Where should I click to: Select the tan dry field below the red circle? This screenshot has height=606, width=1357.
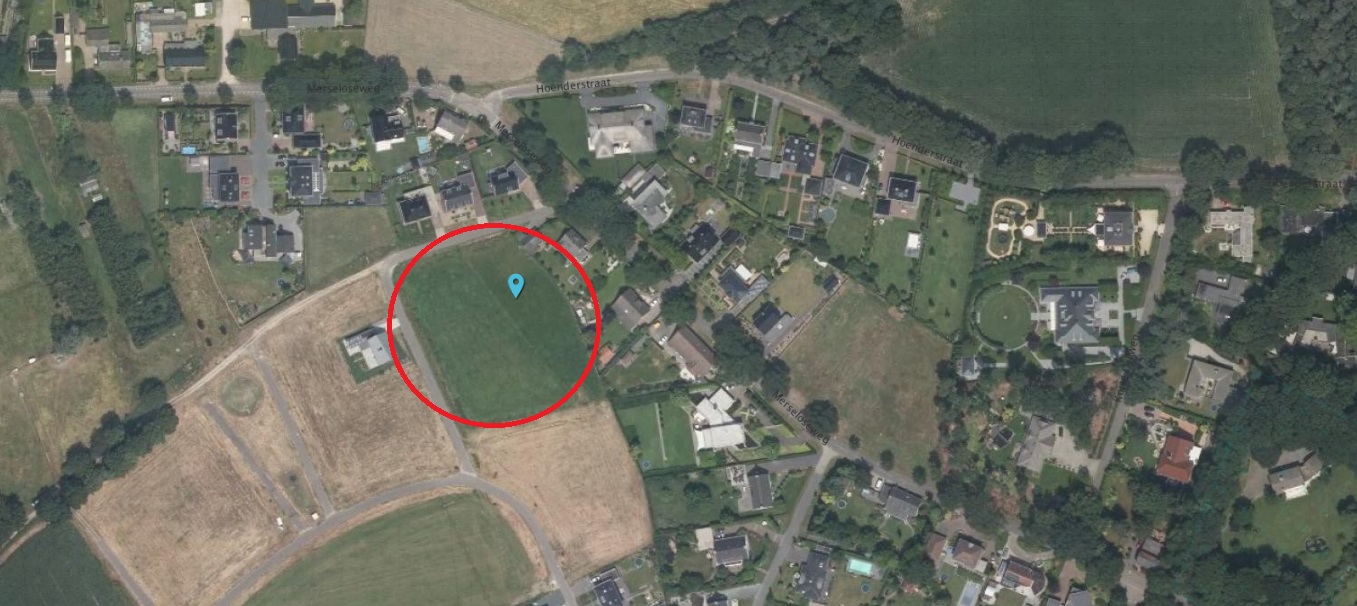[565, 478]
